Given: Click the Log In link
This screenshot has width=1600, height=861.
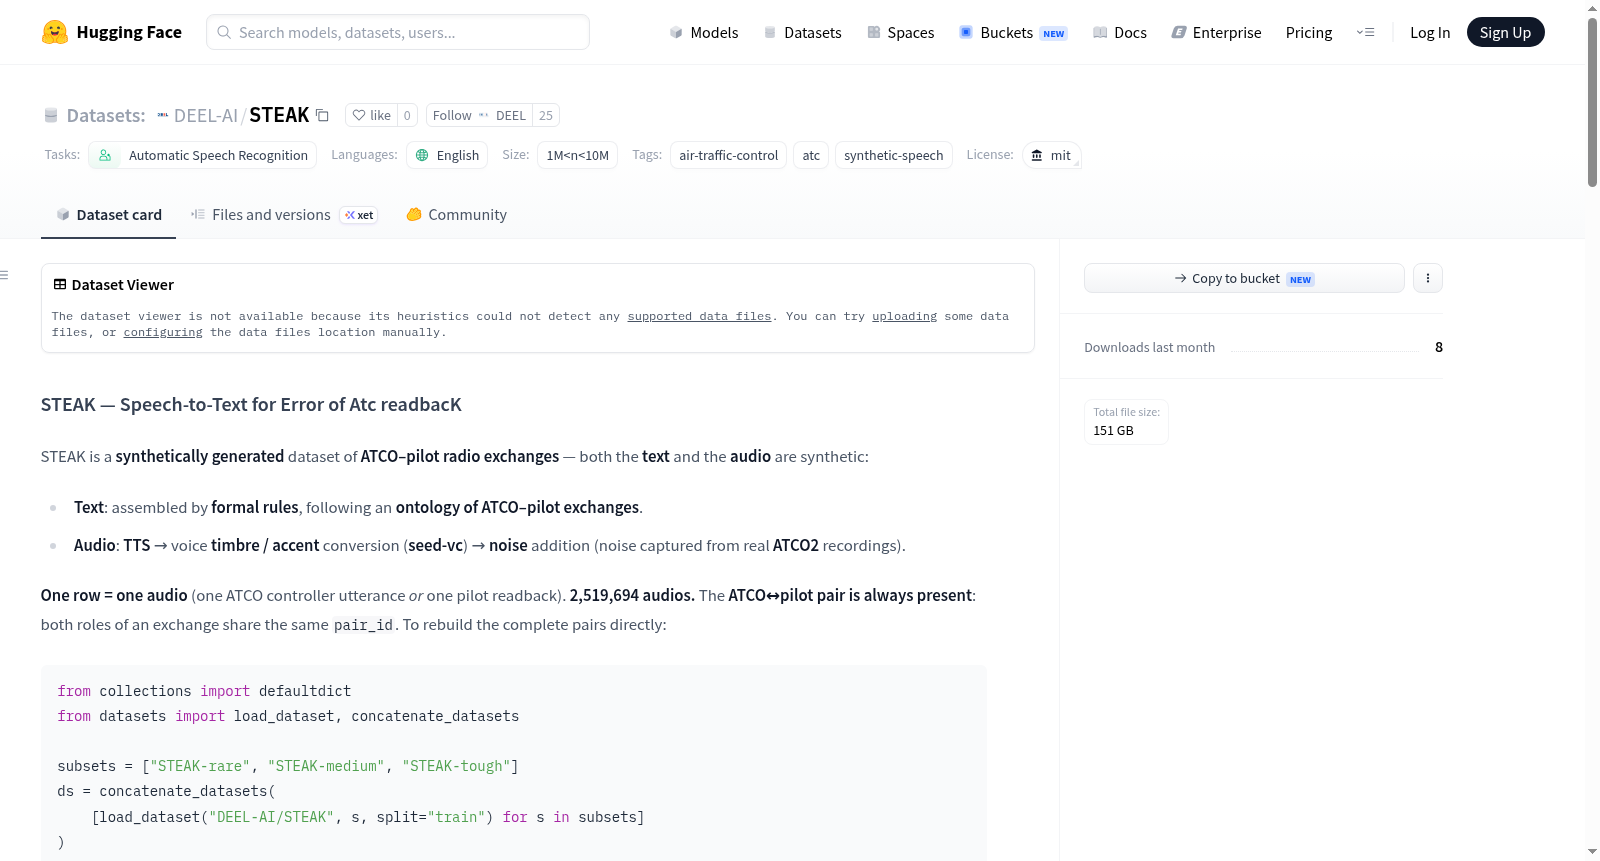Looking at the screenshot, I should tap(1430, 32).
